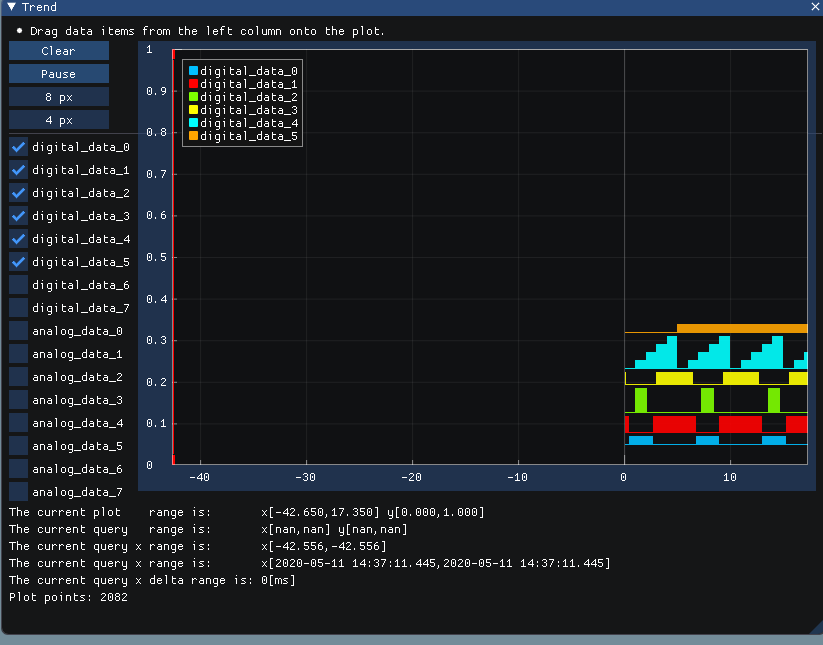Screen dimensions: 823x645
Task: Check the analog_data_0 data item
Action: 17,330
